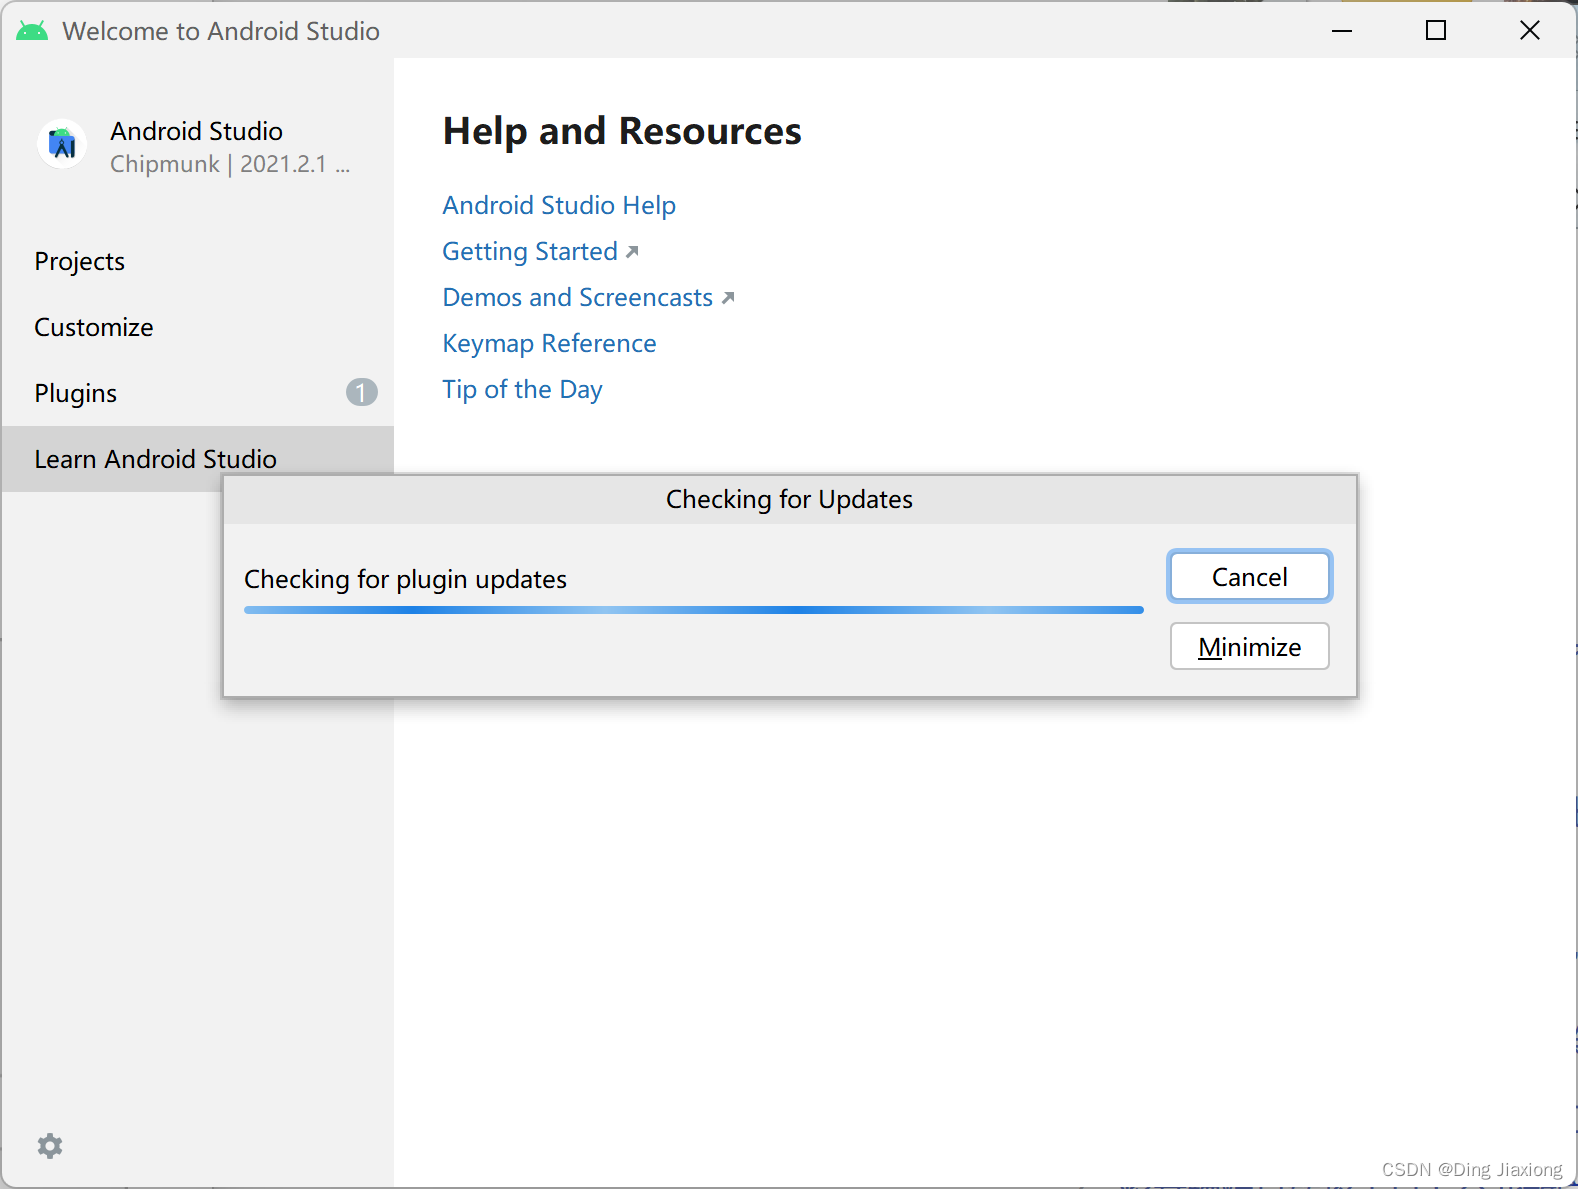Image resolution: width=1578 pixels, height=1189 pixels.
Task: Open the Demos and Screencasts link
Action: coord(578,297)
